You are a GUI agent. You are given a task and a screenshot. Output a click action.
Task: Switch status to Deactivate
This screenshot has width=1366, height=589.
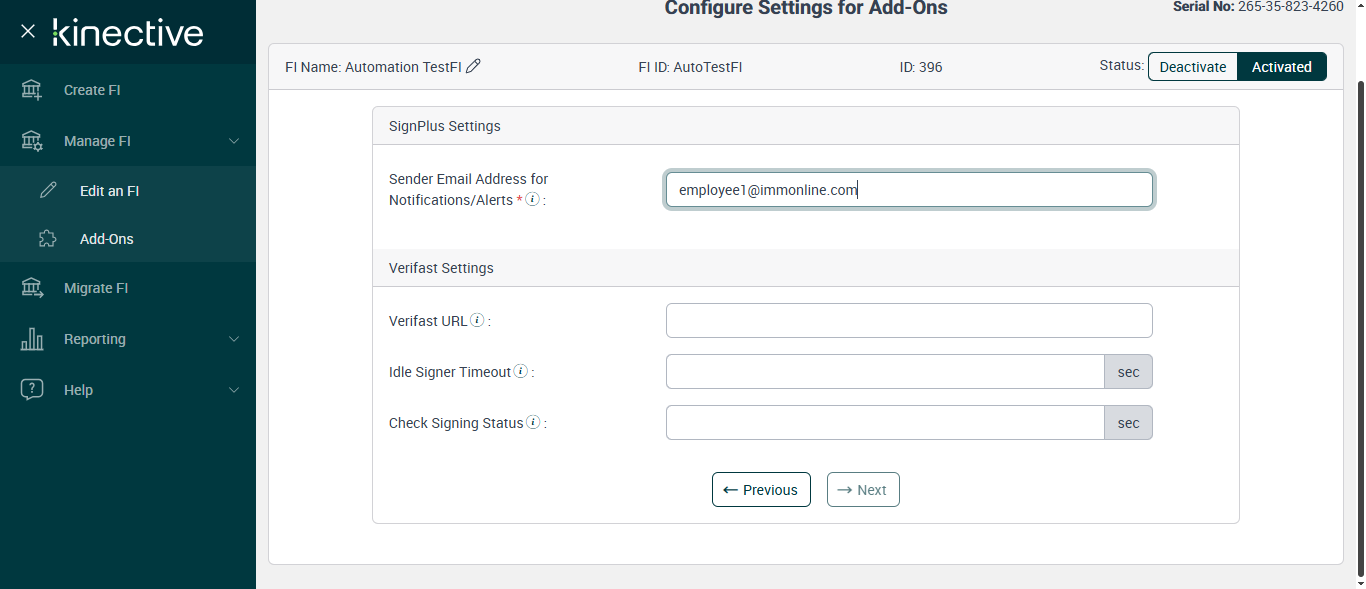point(1193,67)
